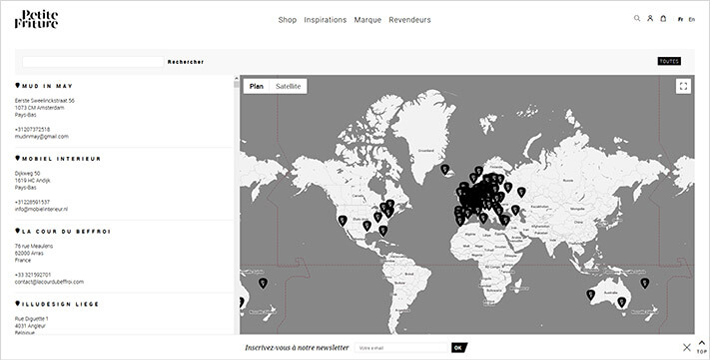
Task: Click the TOUTES filter button
Action: [x=669, y=61]
